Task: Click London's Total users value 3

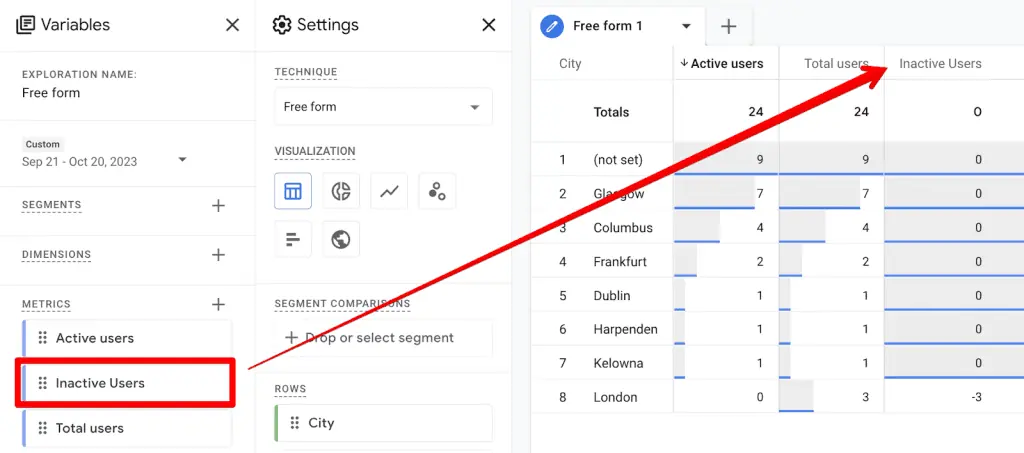Action: [x=865, y=398]
